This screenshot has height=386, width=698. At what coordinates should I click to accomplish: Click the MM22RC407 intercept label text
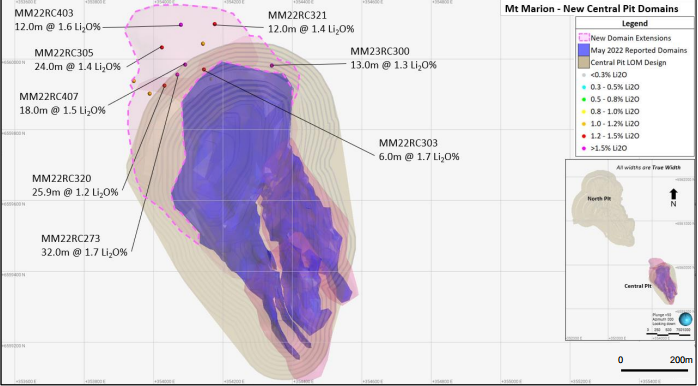click(x=62, y=103)
